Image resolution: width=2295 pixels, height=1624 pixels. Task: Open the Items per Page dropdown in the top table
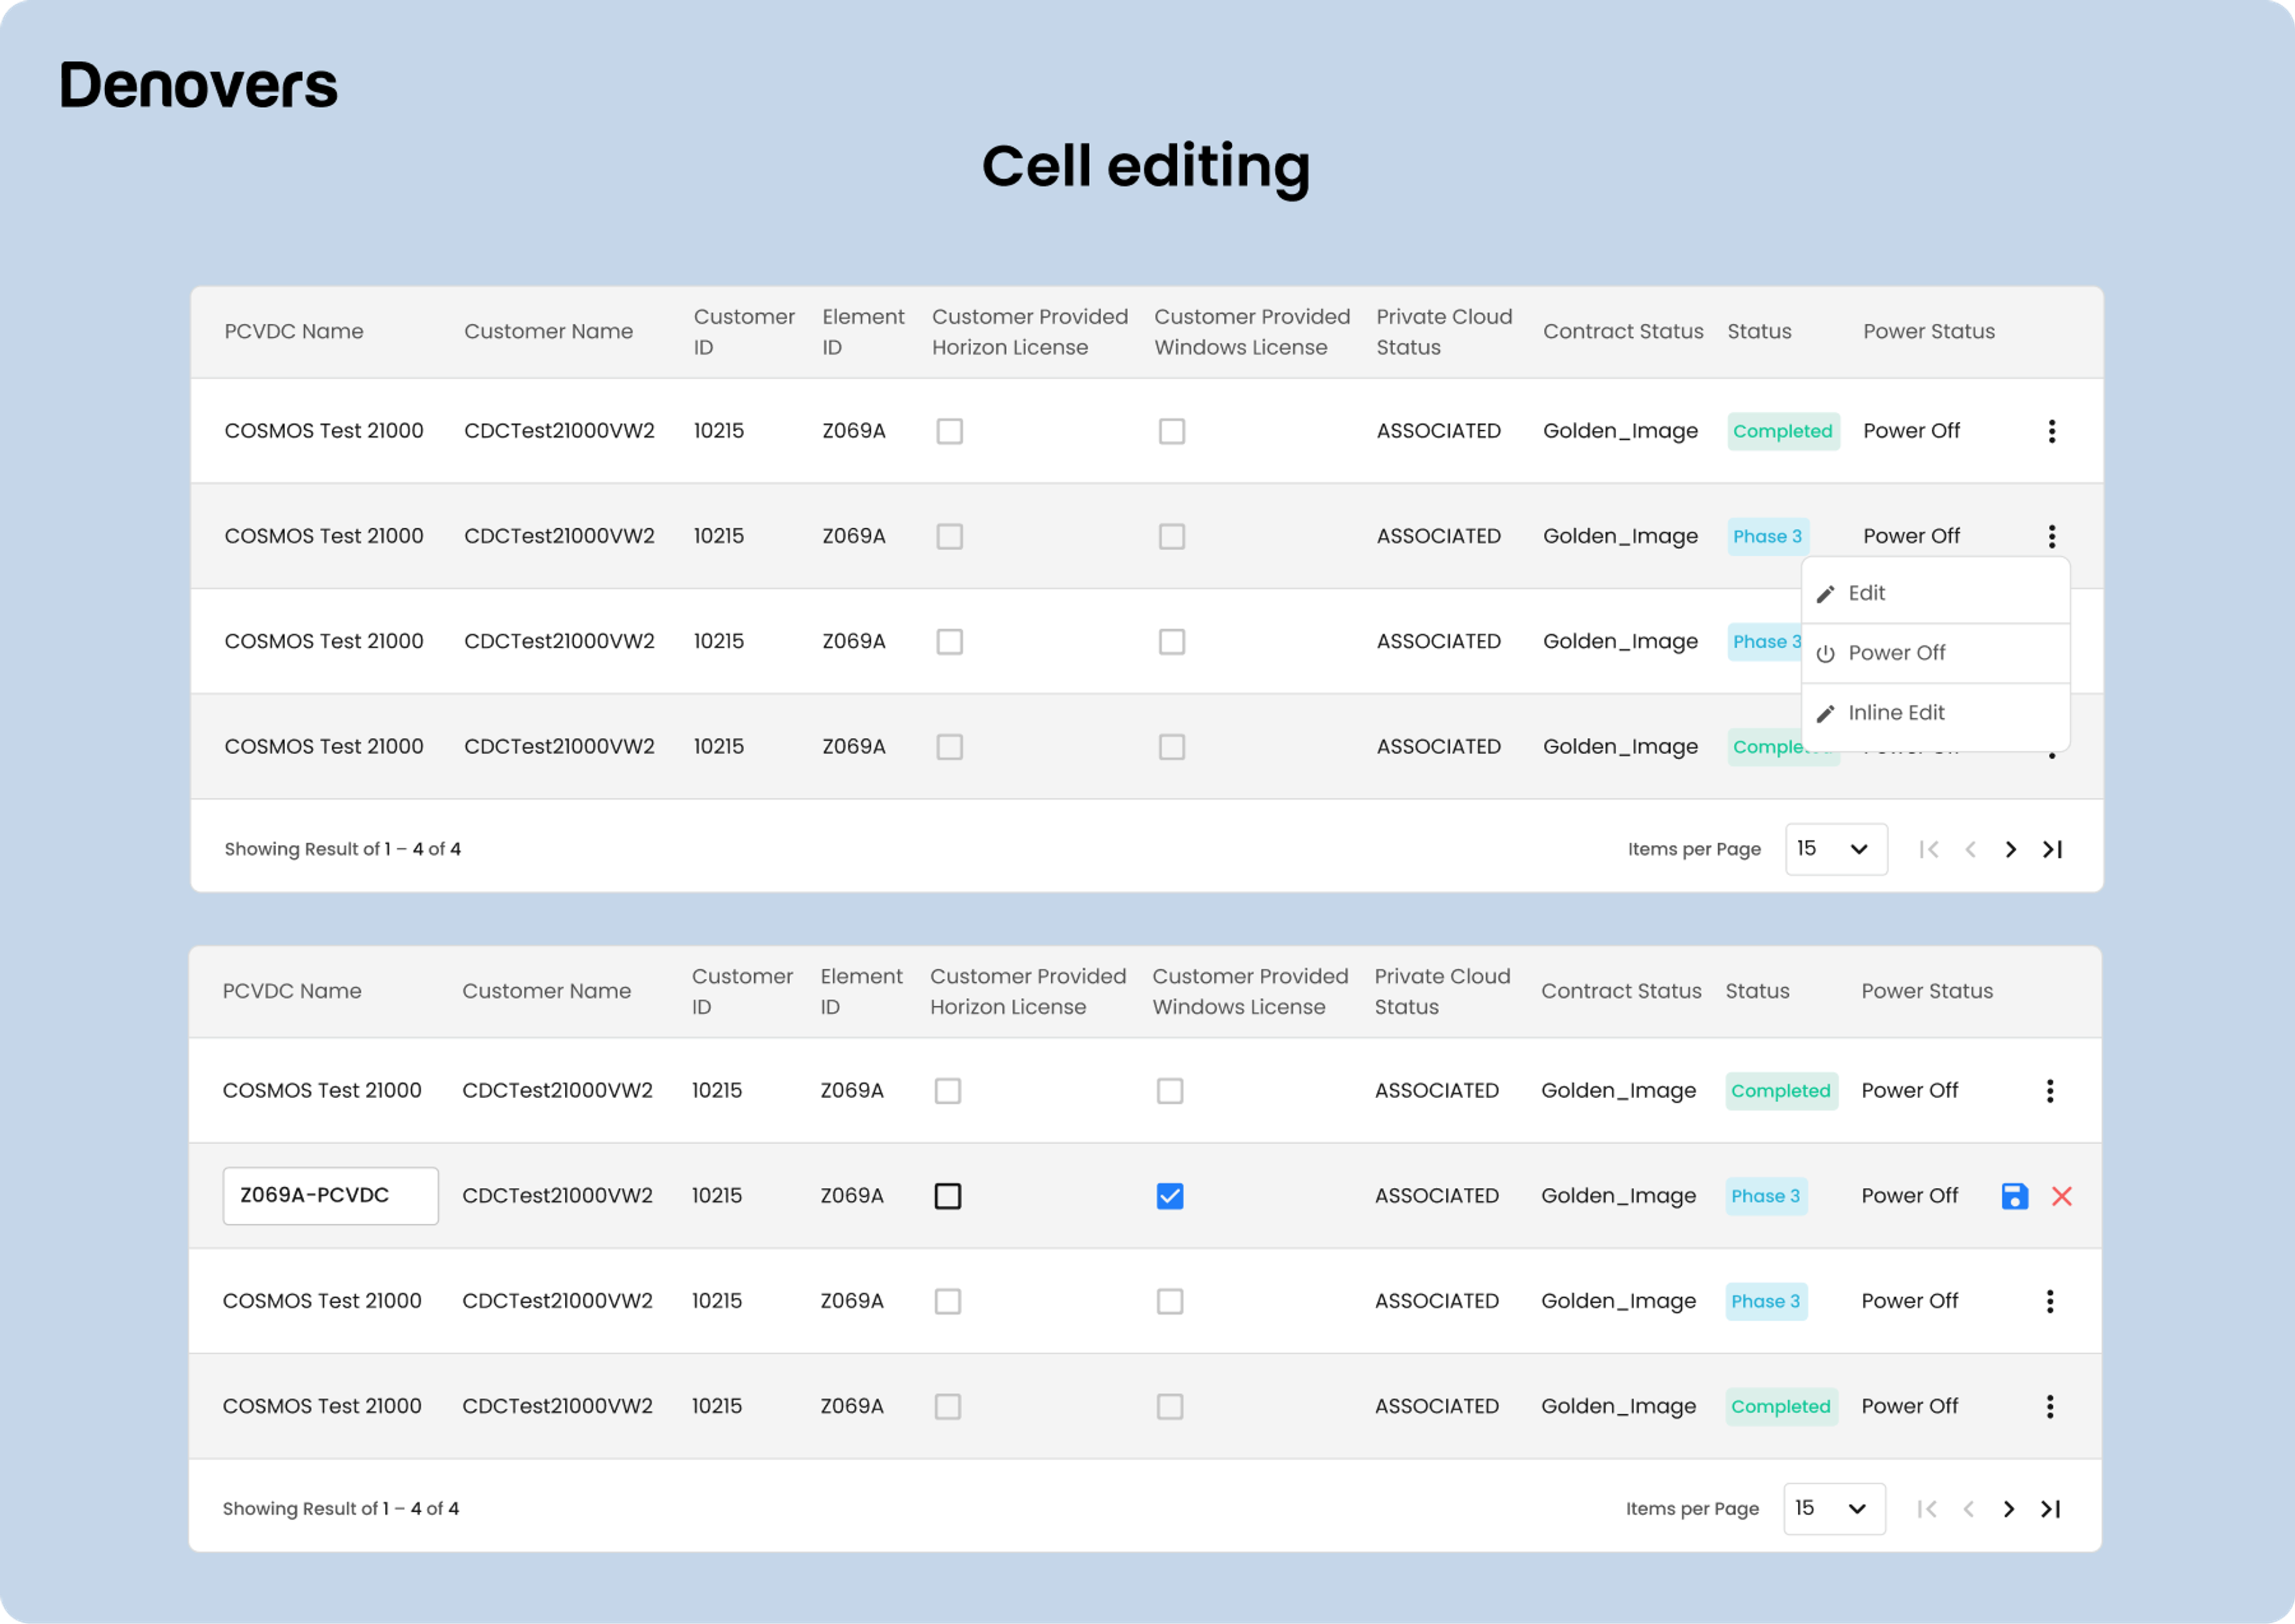(1836, 849)
